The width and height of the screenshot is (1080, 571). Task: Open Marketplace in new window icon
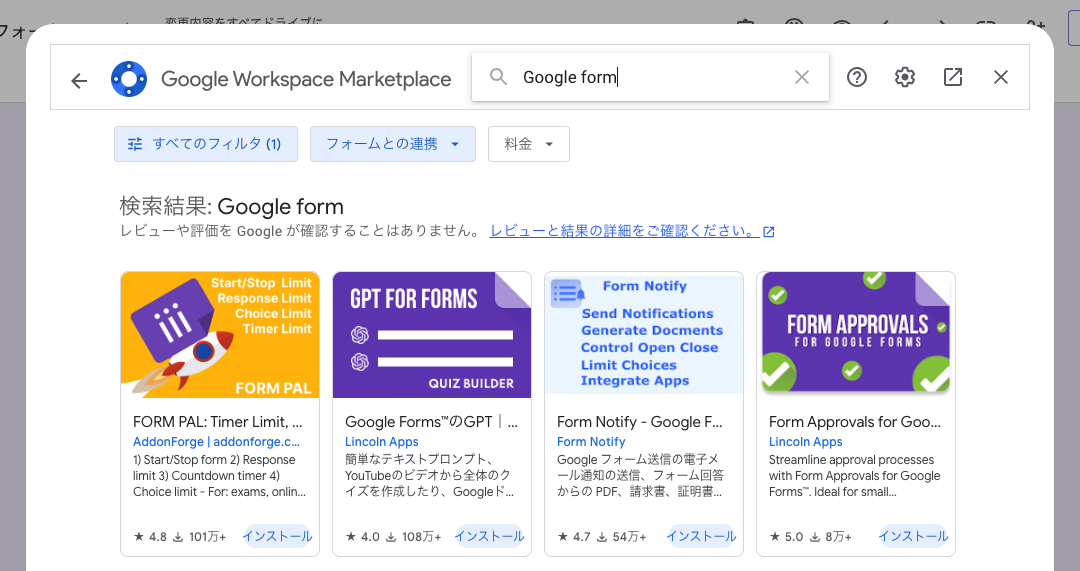(953, 77)
